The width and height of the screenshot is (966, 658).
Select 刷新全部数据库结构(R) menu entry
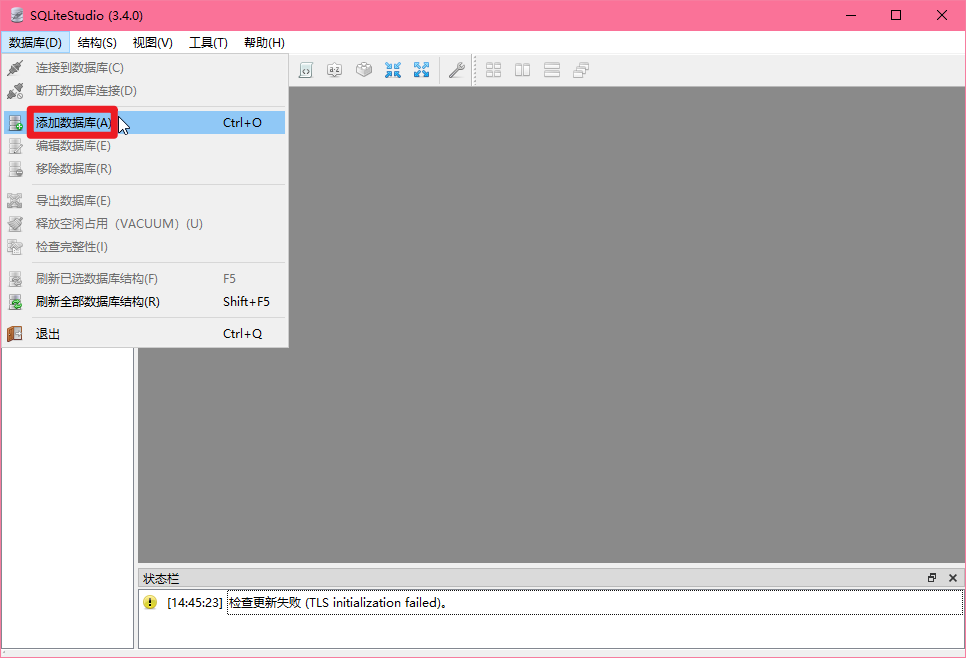tap(144, 301)
